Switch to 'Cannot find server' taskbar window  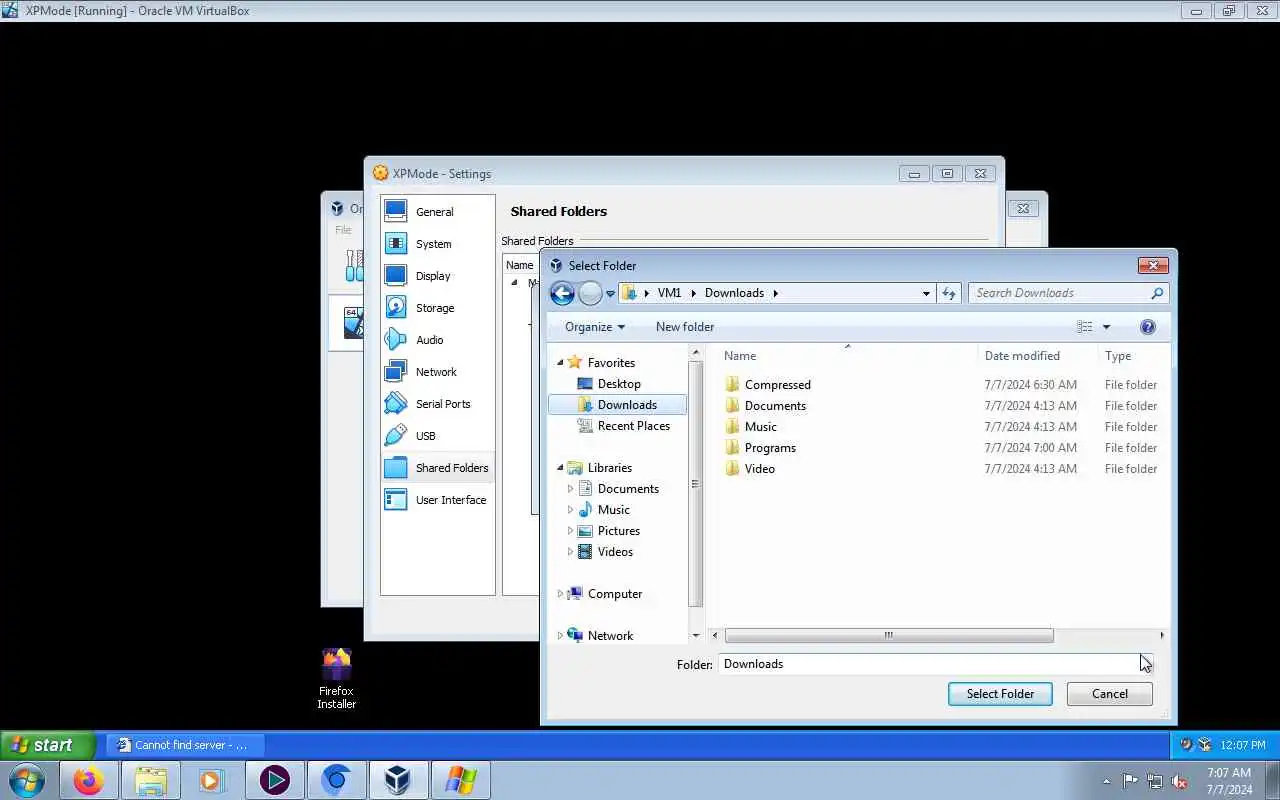coord(185,745)
